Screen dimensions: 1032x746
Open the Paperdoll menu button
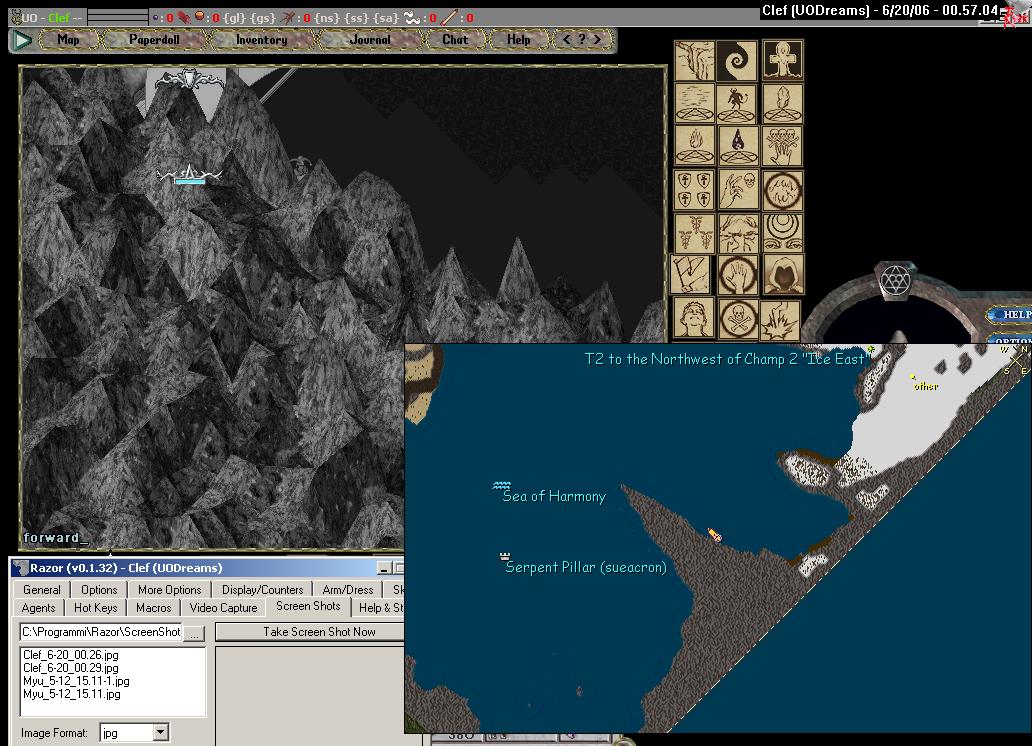tap(154, 40)
